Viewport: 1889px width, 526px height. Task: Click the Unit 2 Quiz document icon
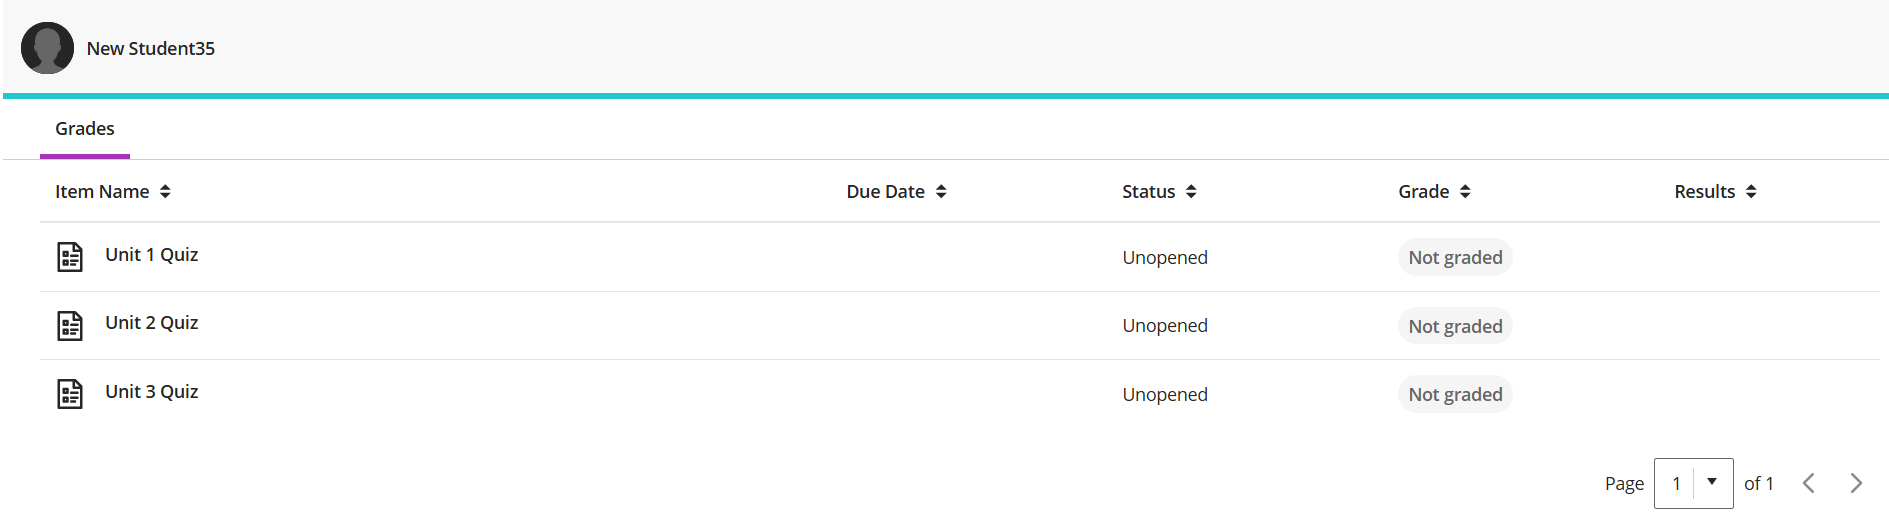[x=70, y=325]
